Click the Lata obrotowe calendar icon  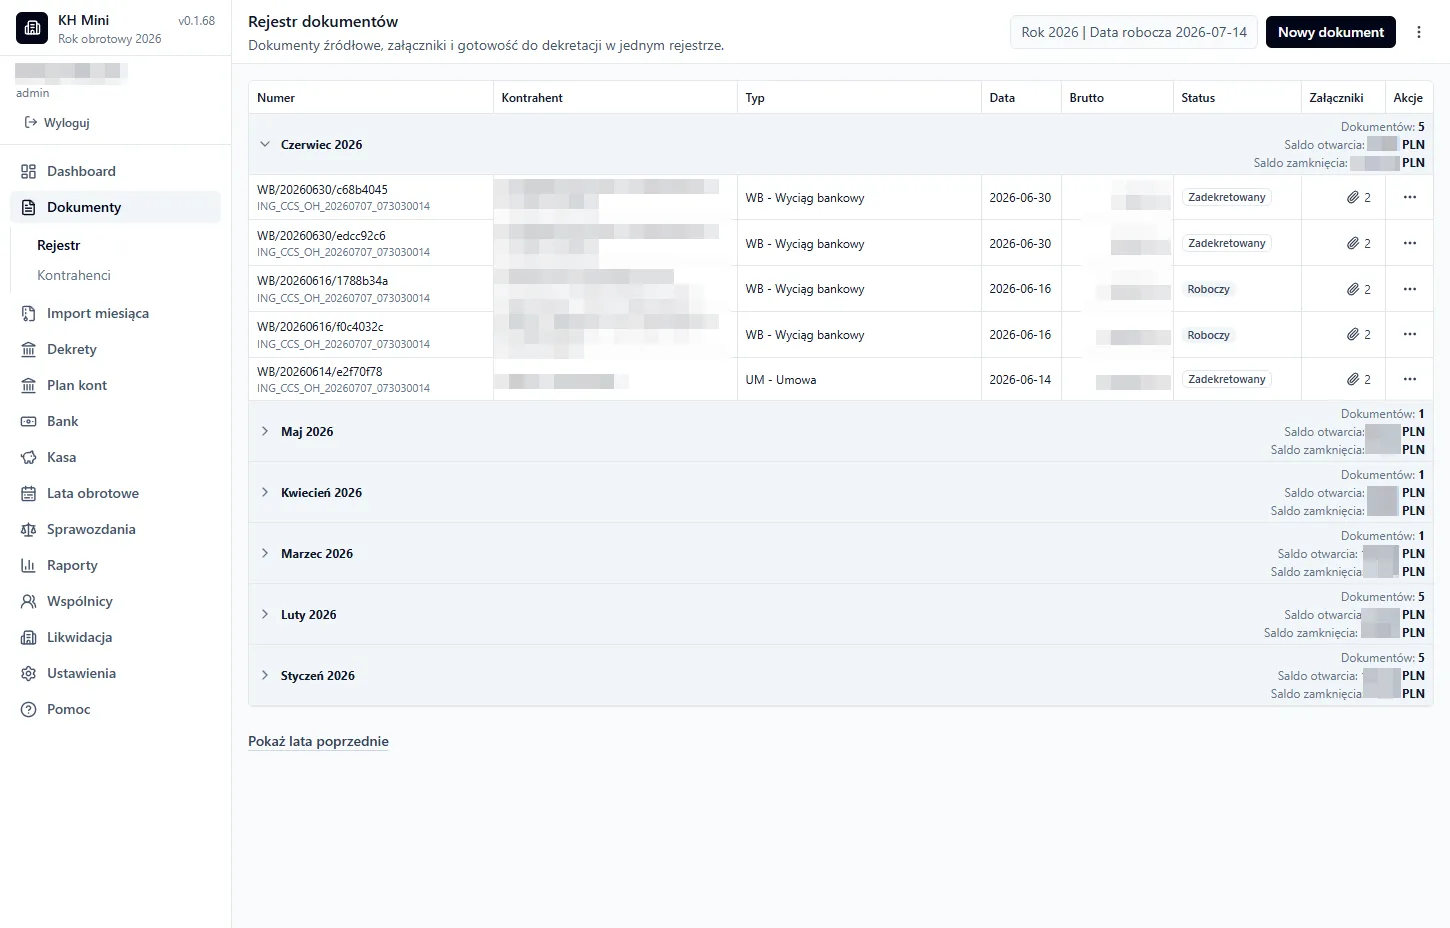[x=28, y=493]
